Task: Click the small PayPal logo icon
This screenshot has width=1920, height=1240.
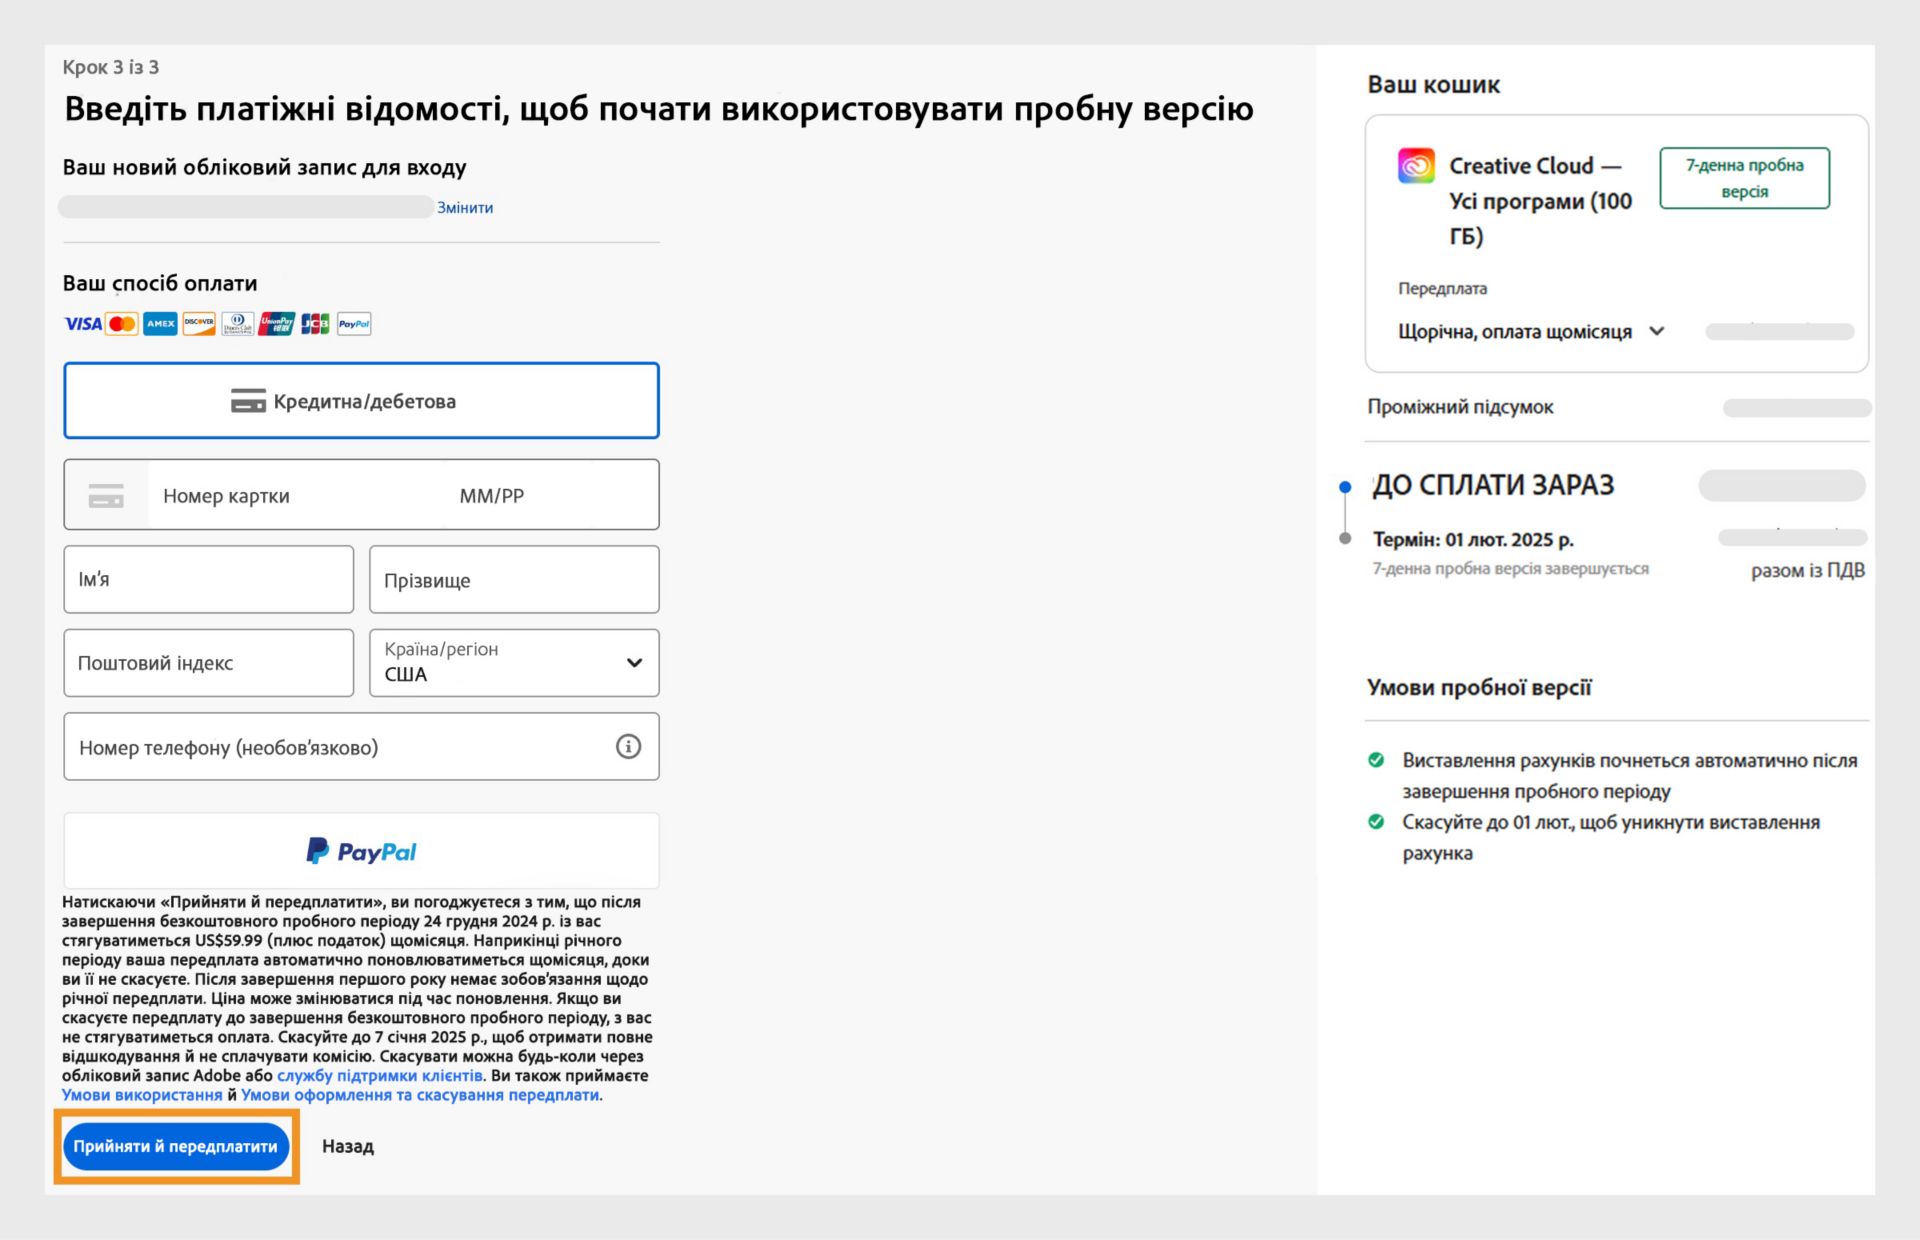Action: pyautogui.click(x=354, y=324)
